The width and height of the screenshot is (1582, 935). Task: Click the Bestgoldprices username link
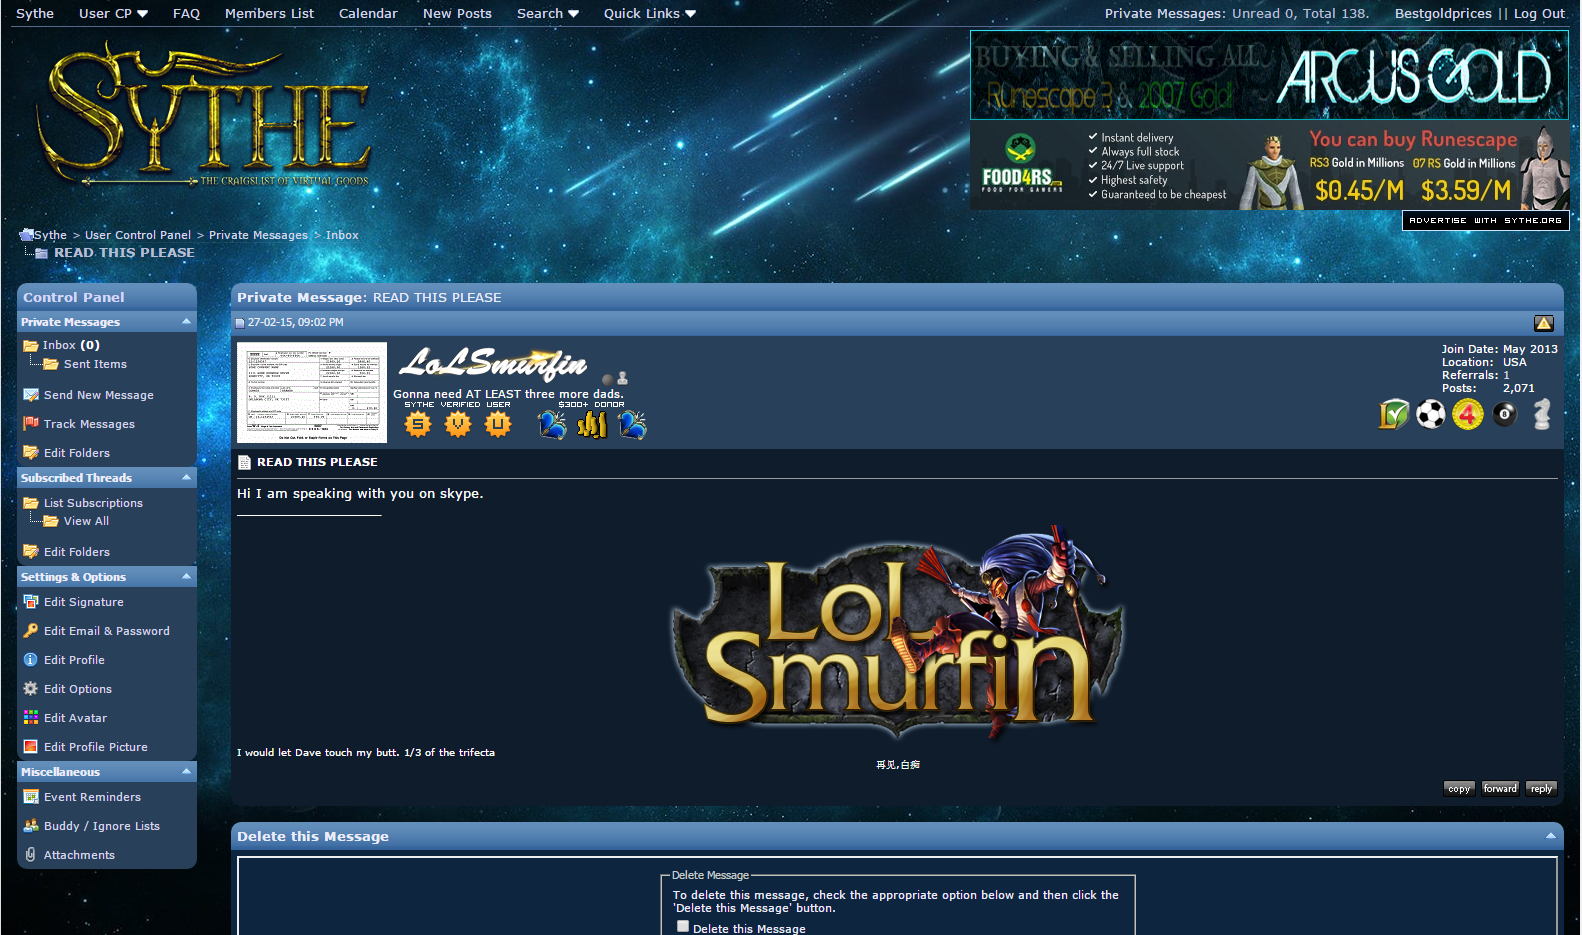tap(1443, 13)
